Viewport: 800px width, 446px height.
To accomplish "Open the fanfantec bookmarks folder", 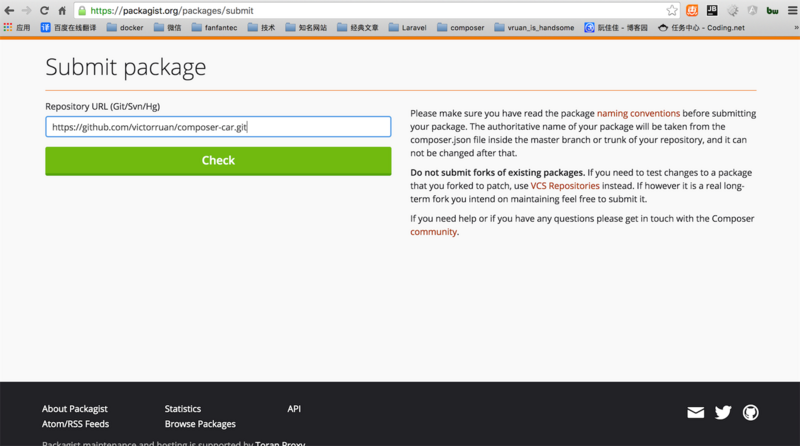I will [x=215, y=28].
